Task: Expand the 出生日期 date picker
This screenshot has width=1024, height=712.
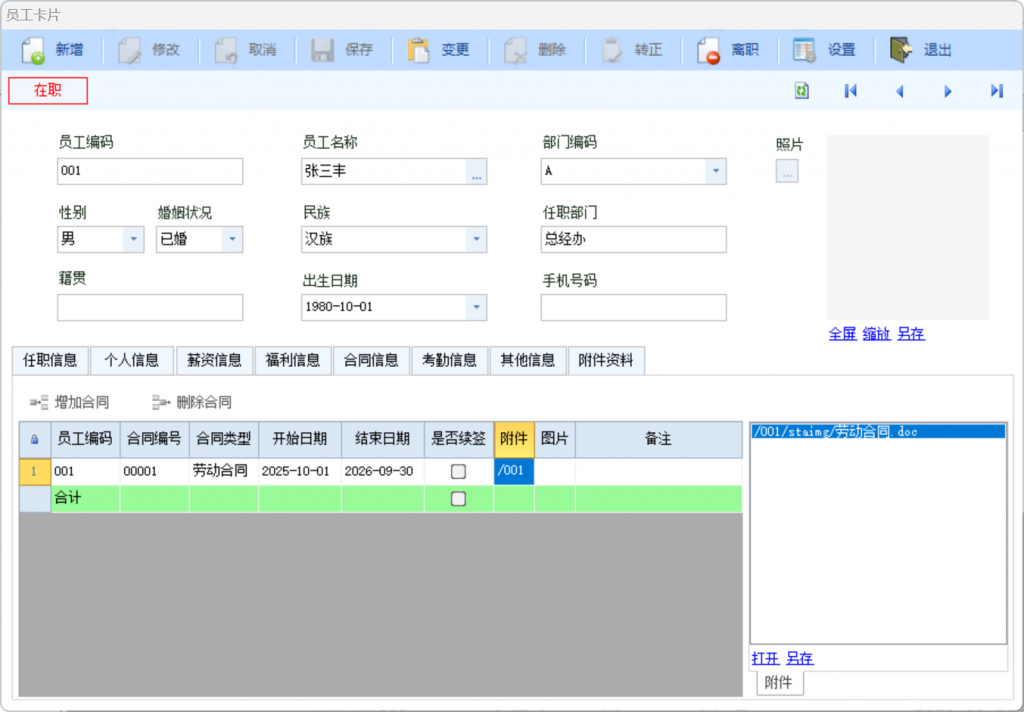Action: [x=476, y=307]
